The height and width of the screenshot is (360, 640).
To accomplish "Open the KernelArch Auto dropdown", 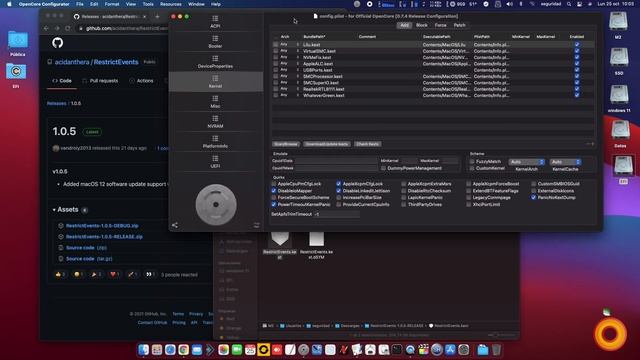I will pos(527,162).
